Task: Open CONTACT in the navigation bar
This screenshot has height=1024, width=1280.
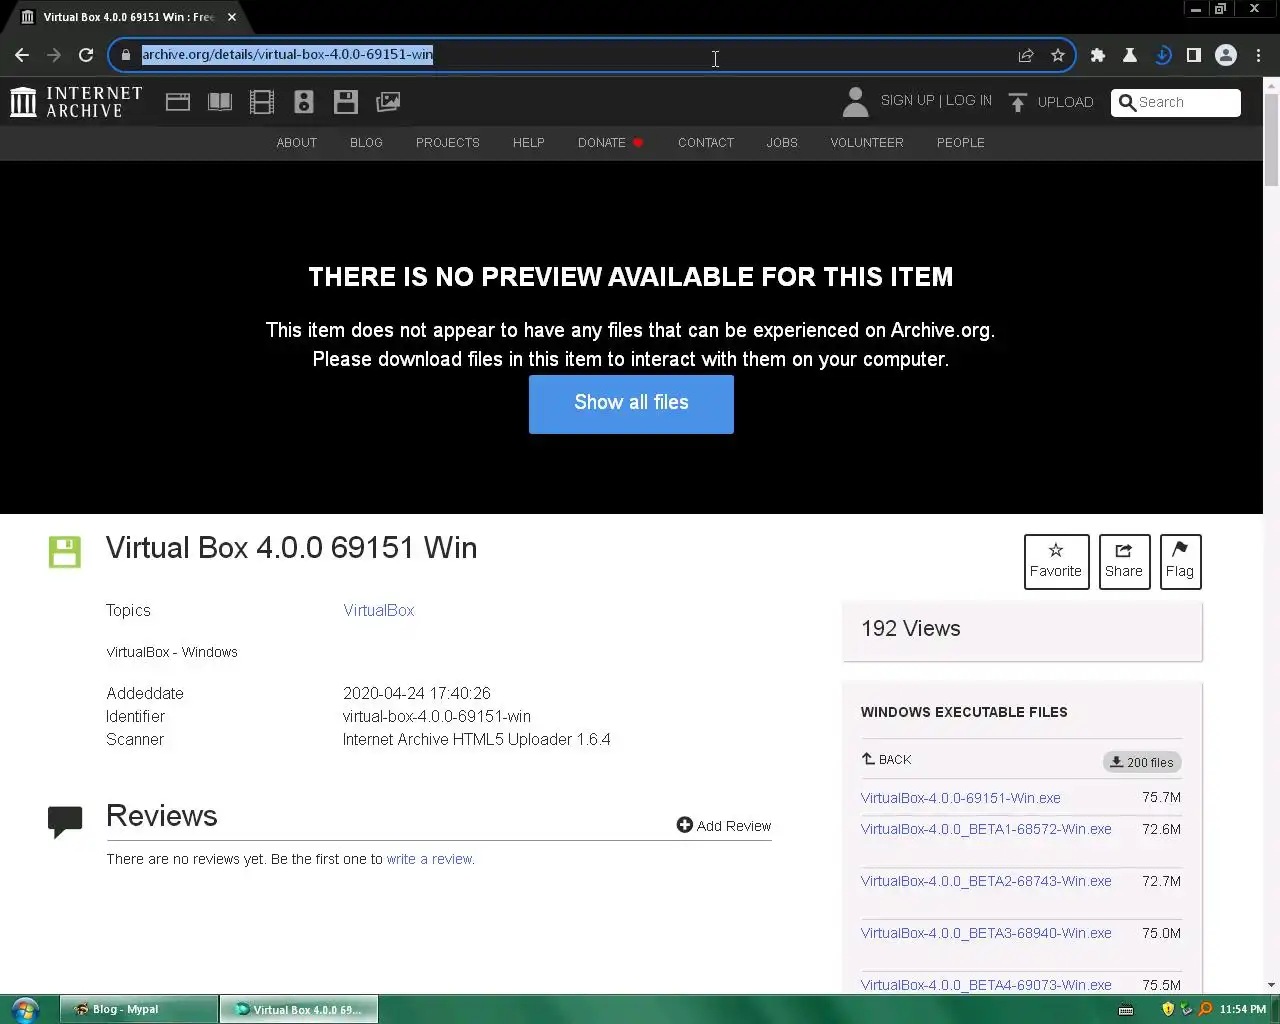Action: (x=706, y=143)
